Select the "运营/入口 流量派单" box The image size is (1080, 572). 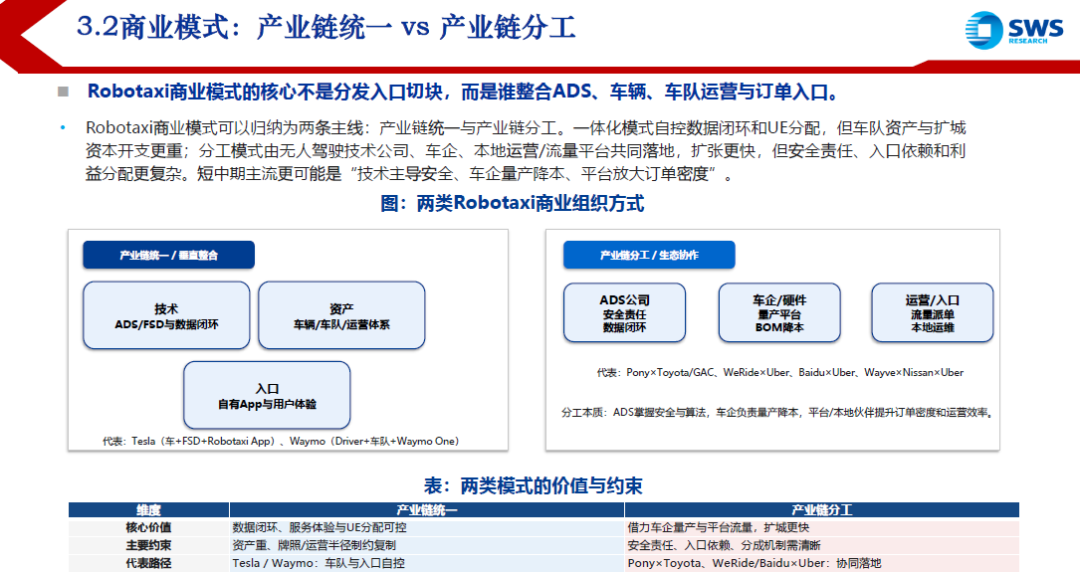pos(933,313)
